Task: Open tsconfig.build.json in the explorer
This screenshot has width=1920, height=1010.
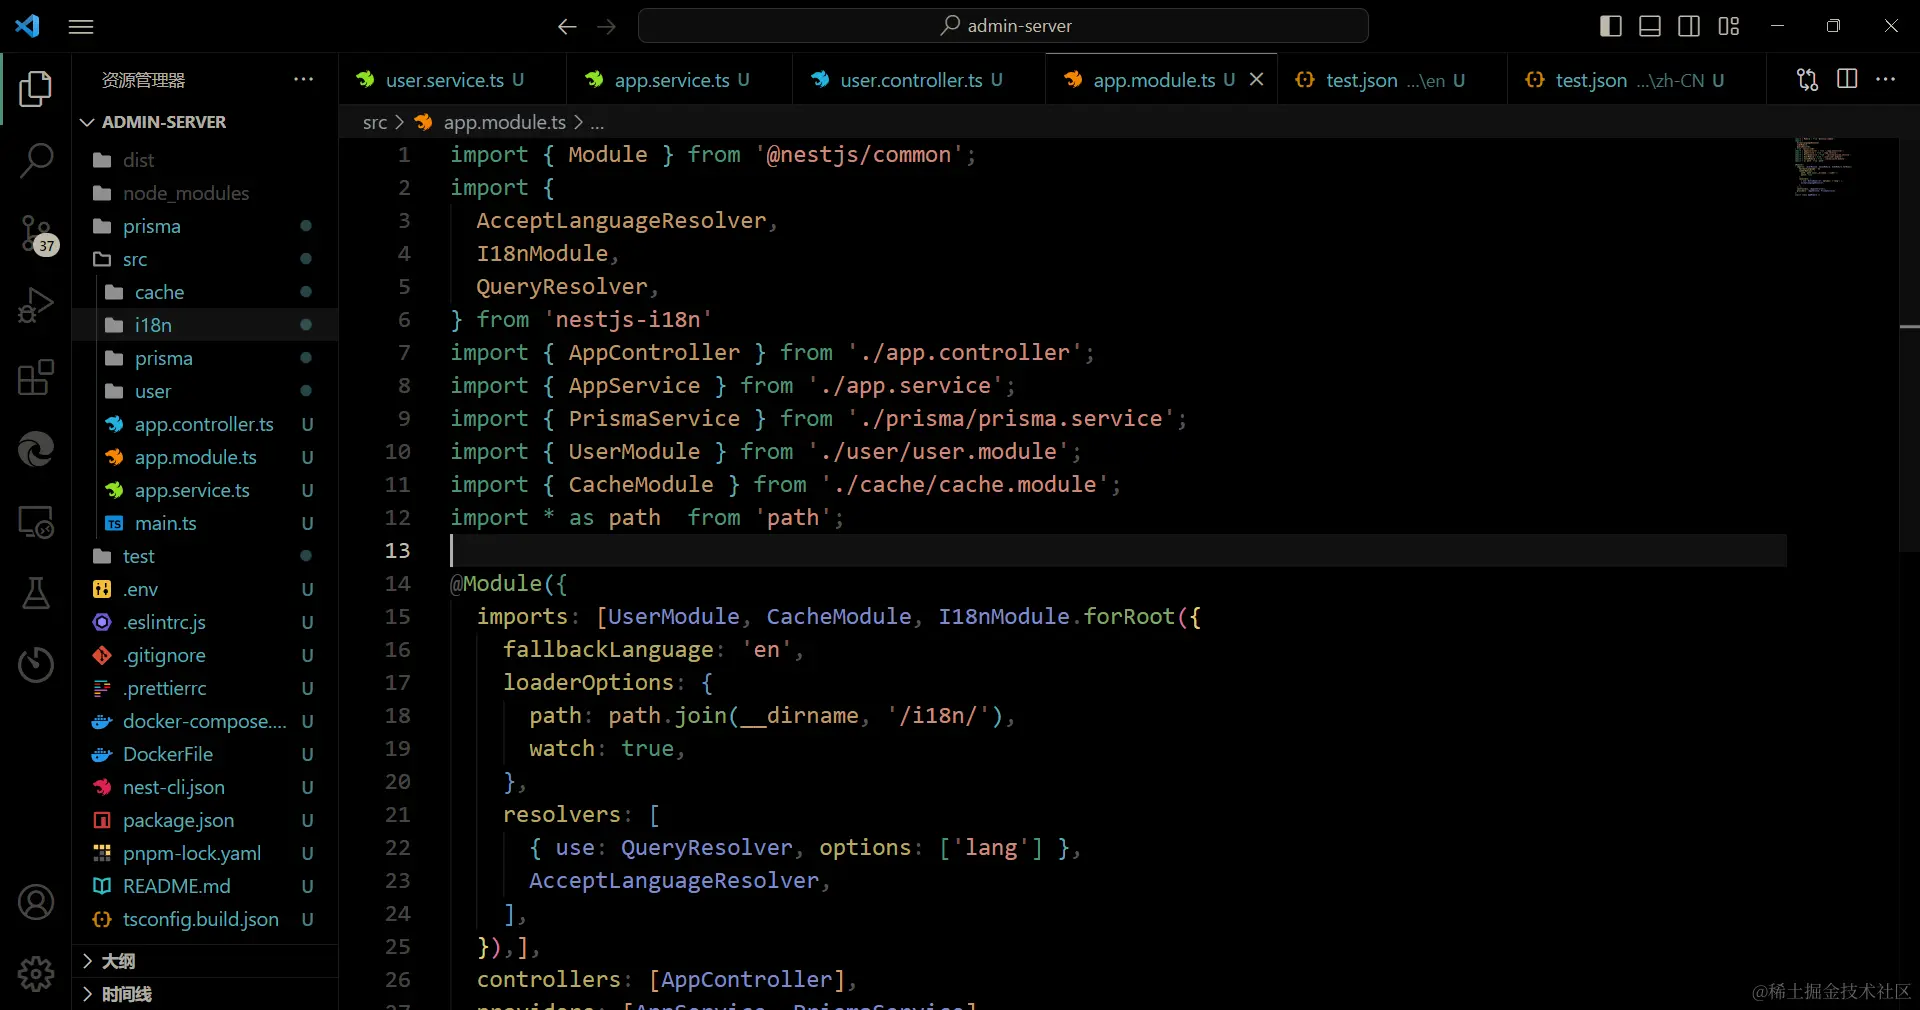Action: click(205, 919)
